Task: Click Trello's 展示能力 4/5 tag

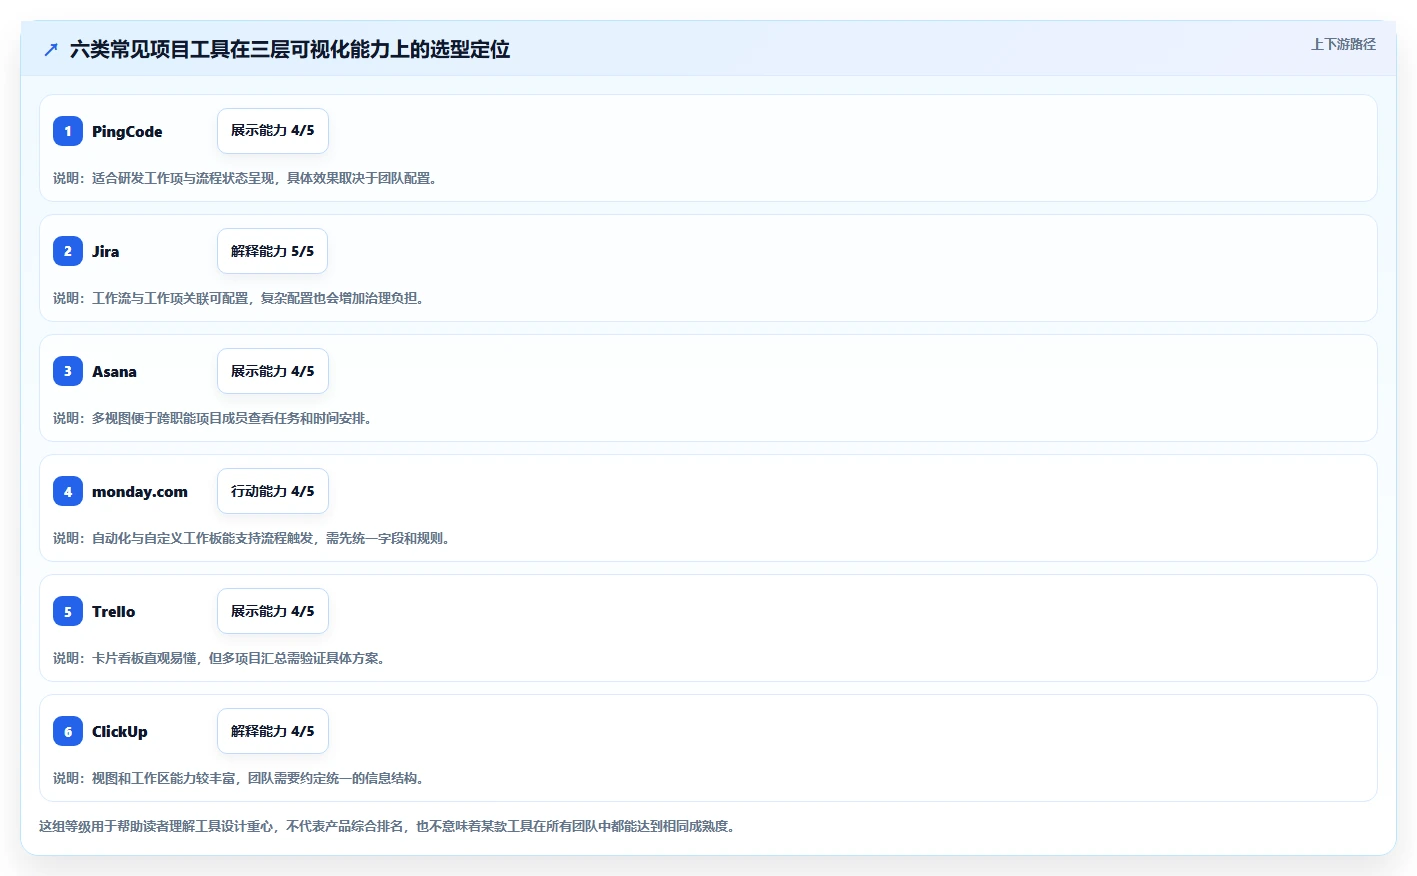Action: coord(273,611)
